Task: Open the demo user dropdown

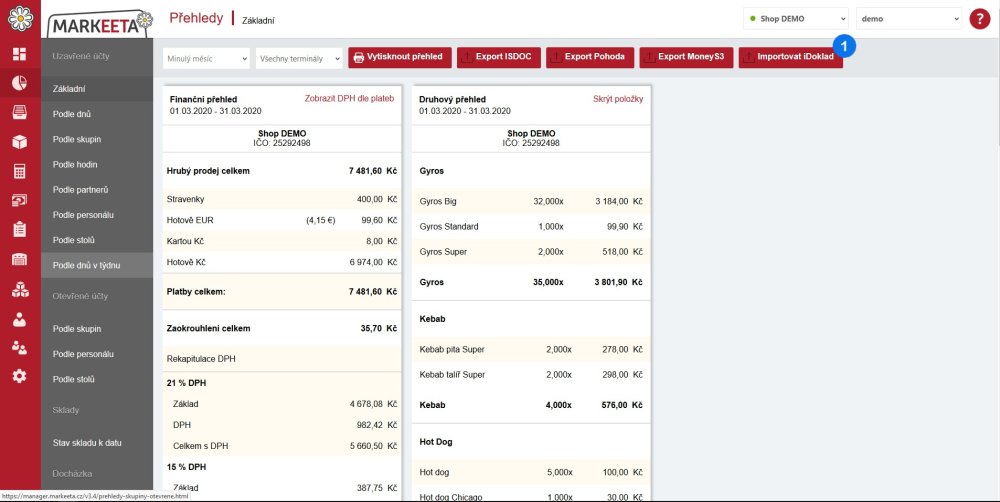Action: 909,18
